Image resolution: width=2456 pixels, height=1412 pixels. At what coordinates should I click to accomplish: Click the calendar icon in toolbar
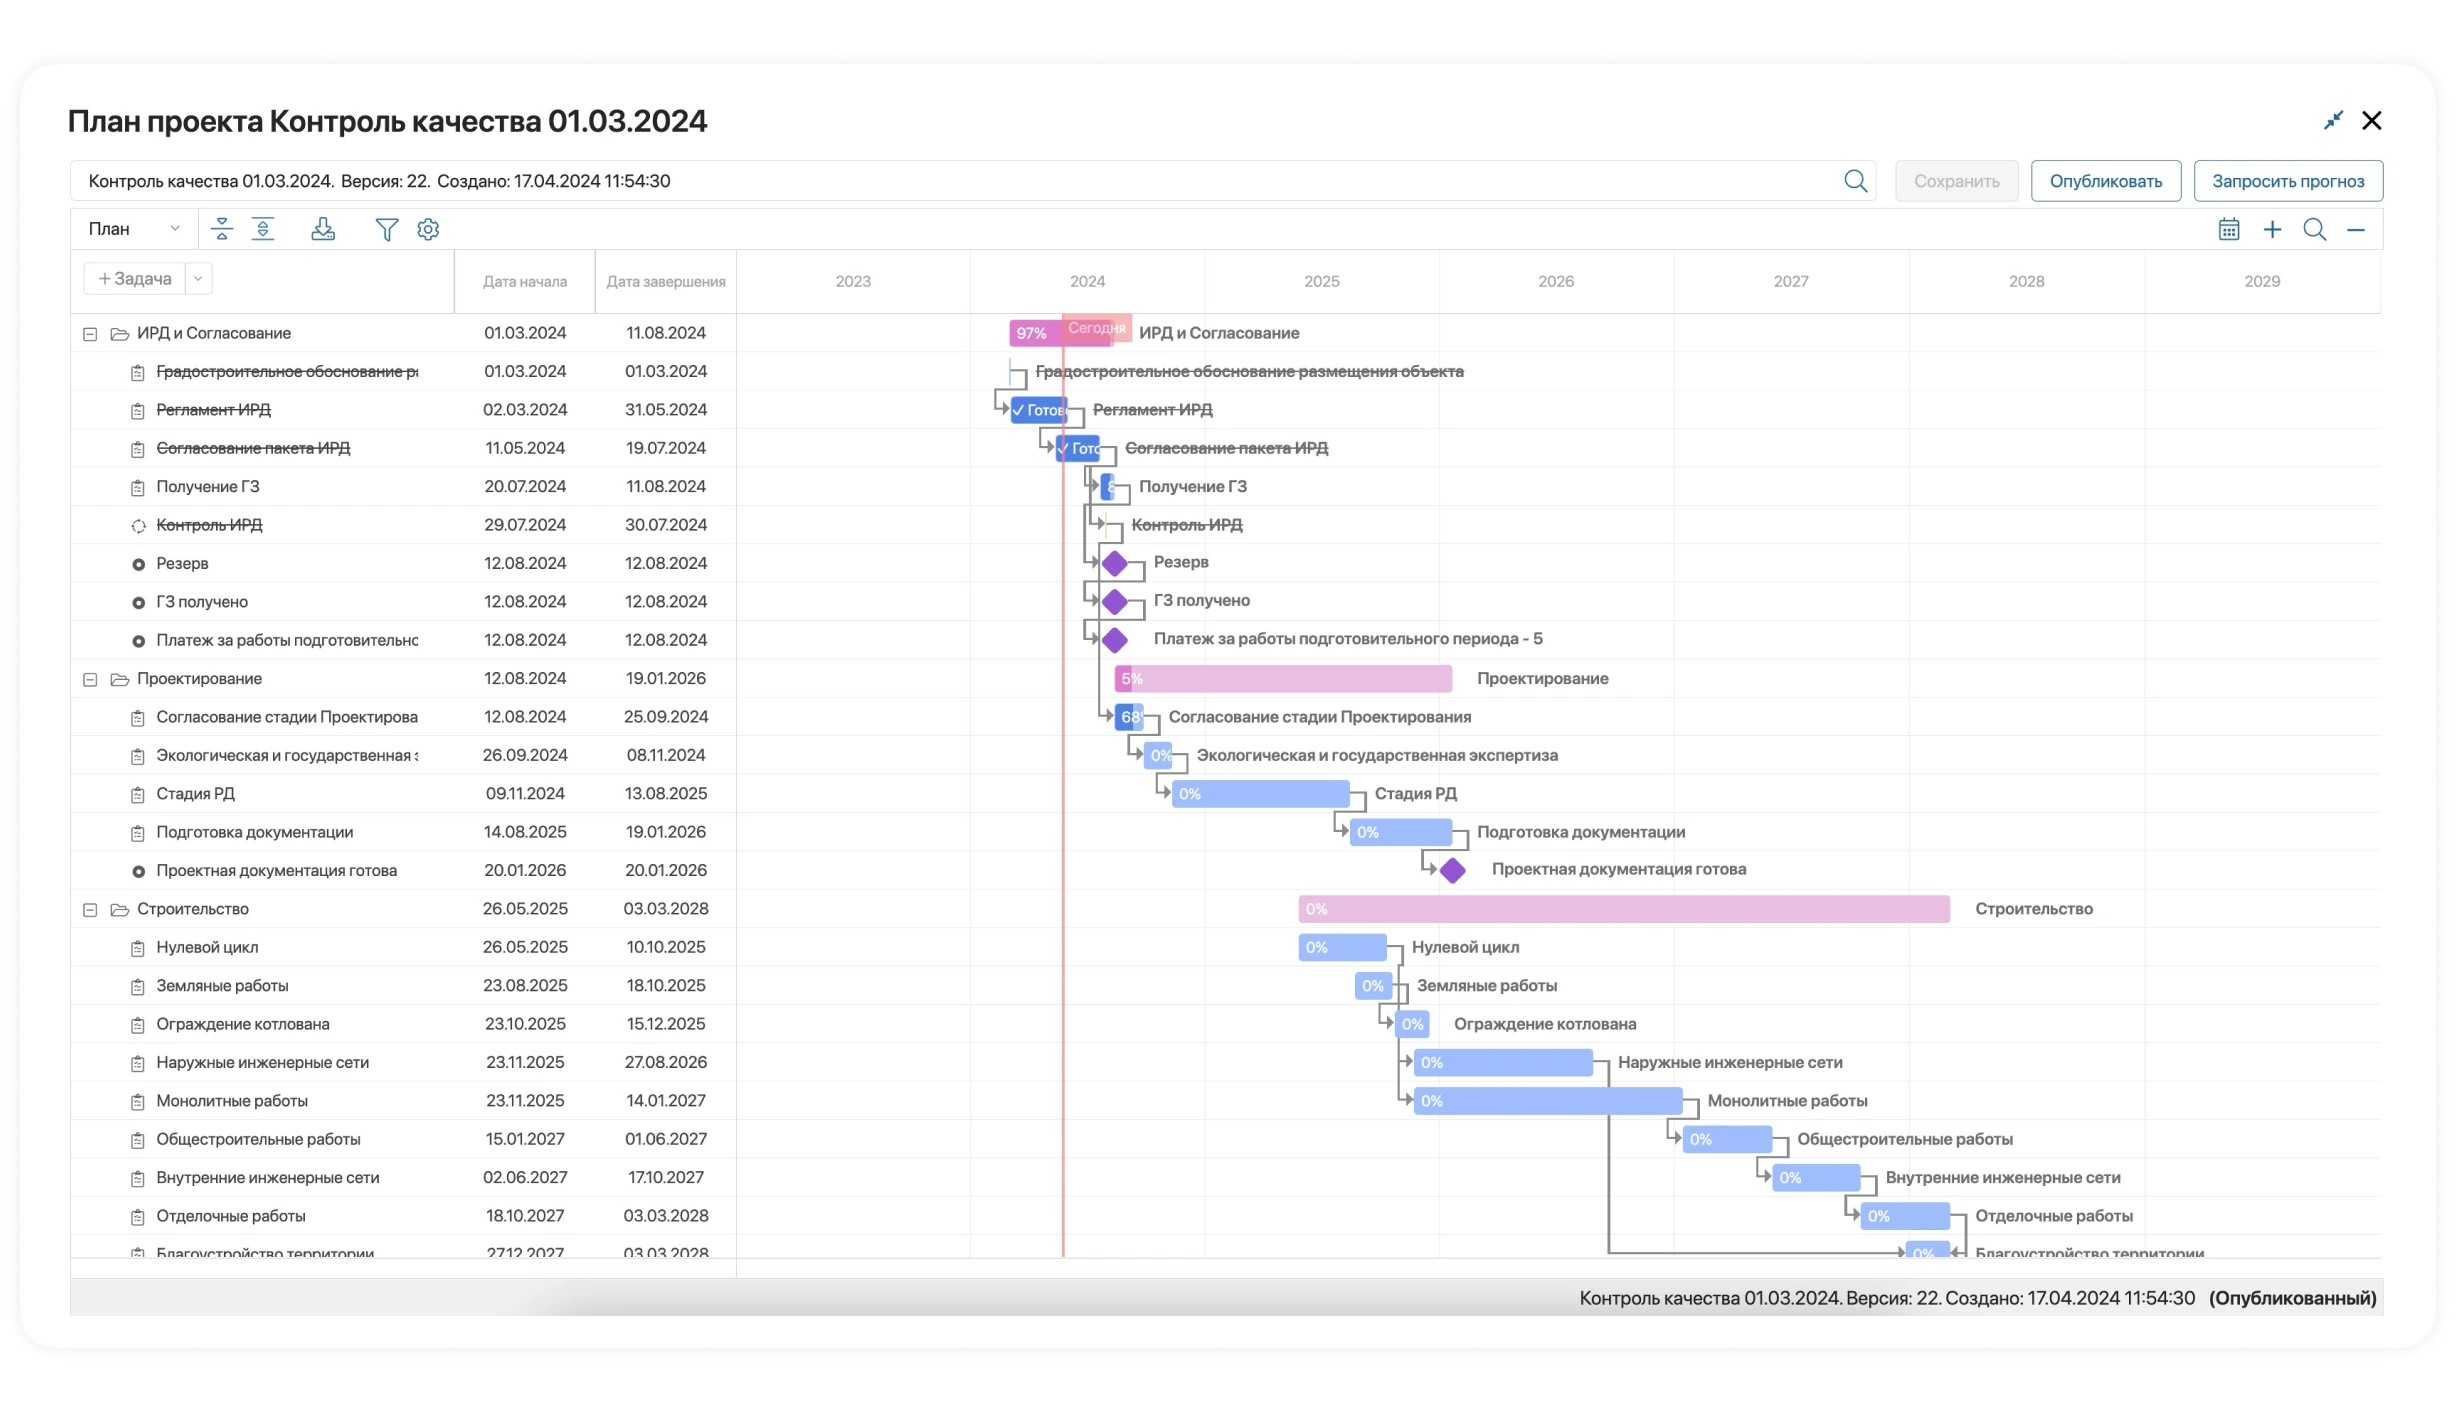(2229, 229)
